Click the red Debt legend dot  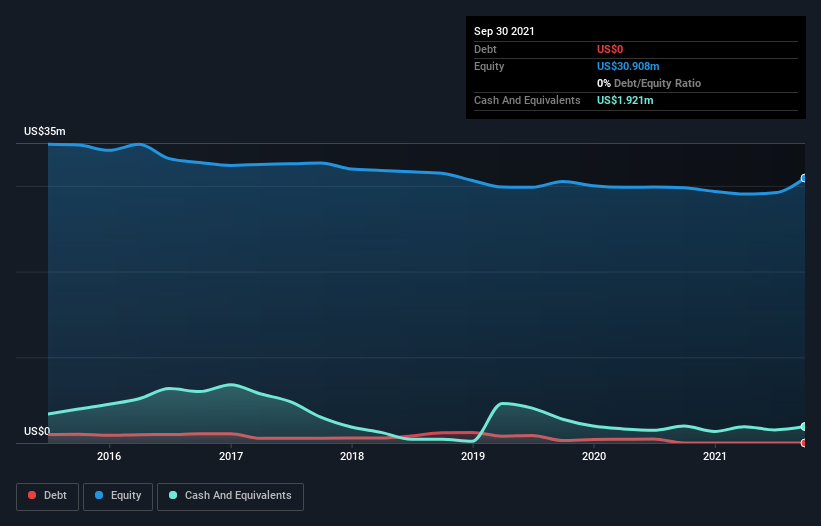(32, 495)
